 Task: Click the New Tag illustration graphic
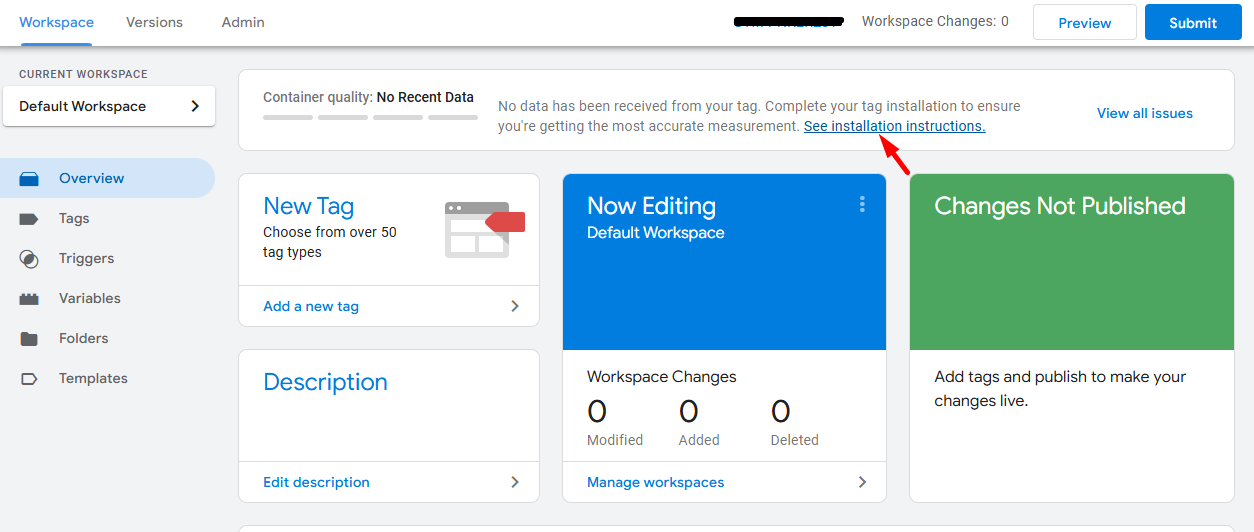point(485,229)
